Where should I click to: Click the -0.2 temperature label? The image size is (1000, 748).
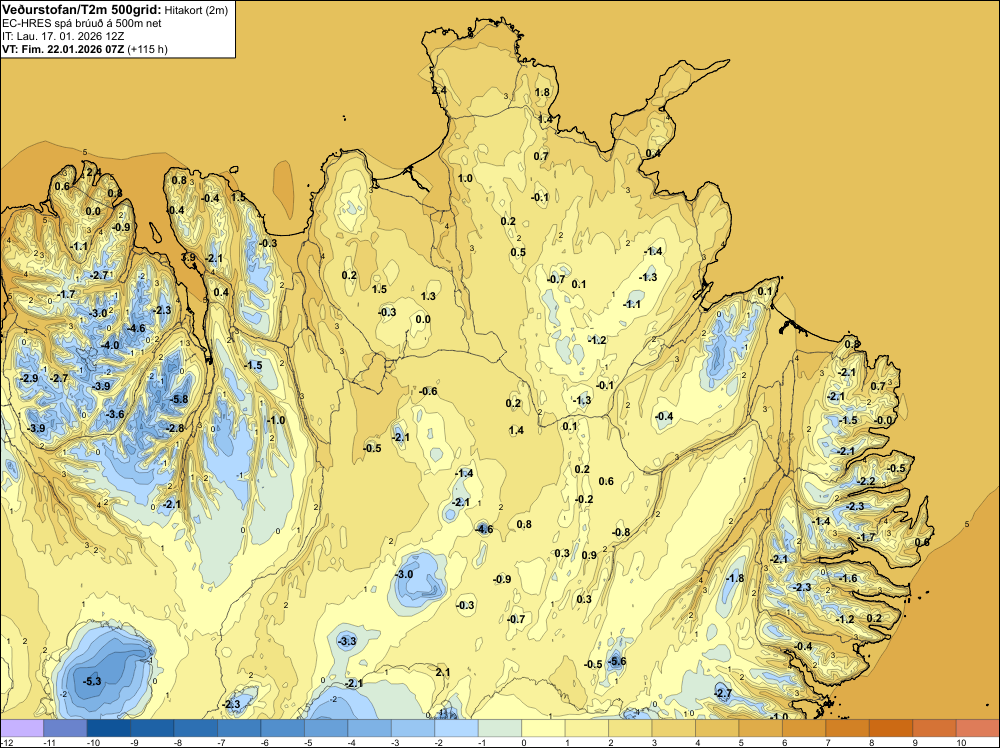[x=584, y=499]
